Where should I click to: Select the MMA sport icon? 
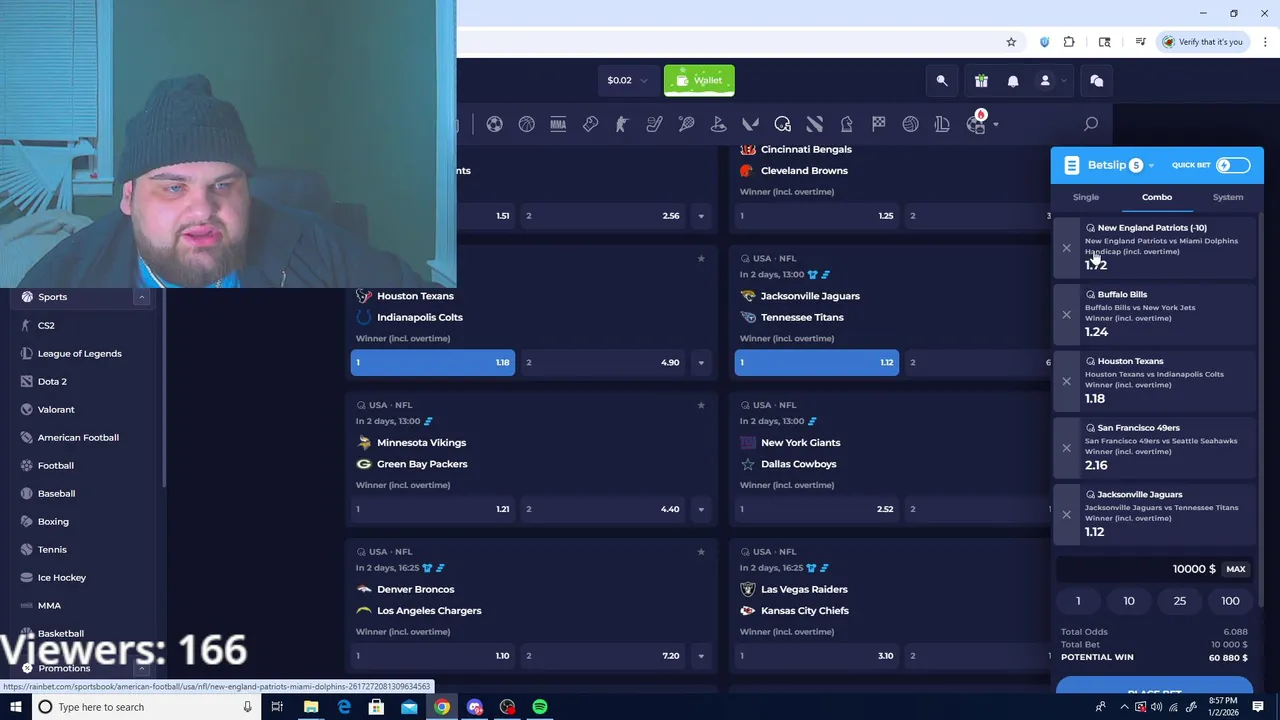(x=558, y=124)
